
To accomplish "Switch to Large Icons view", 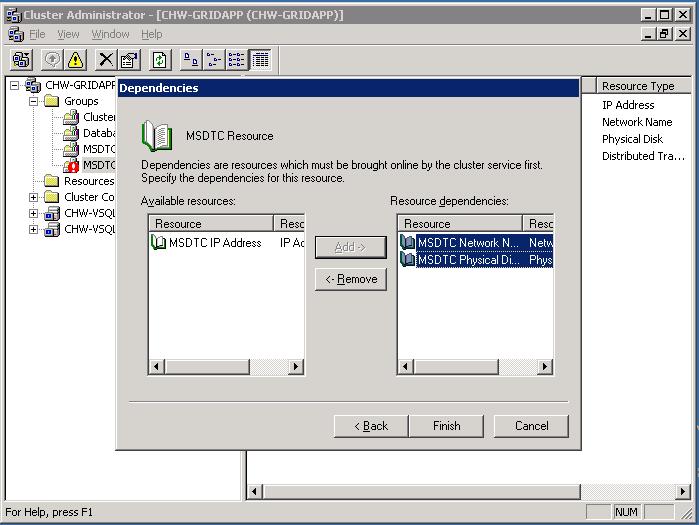I will click(x=191, y=59).
